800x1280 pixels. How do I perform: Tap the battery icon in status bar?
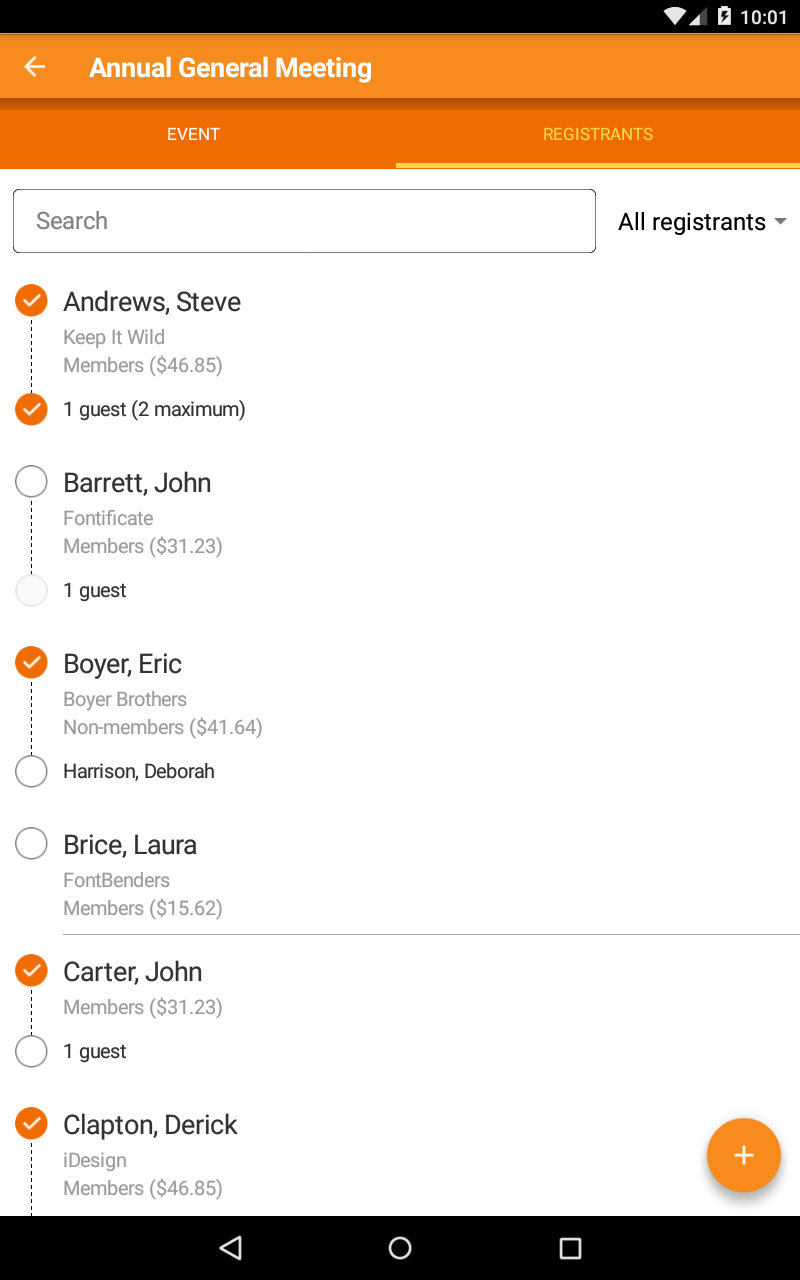[724, 17]
